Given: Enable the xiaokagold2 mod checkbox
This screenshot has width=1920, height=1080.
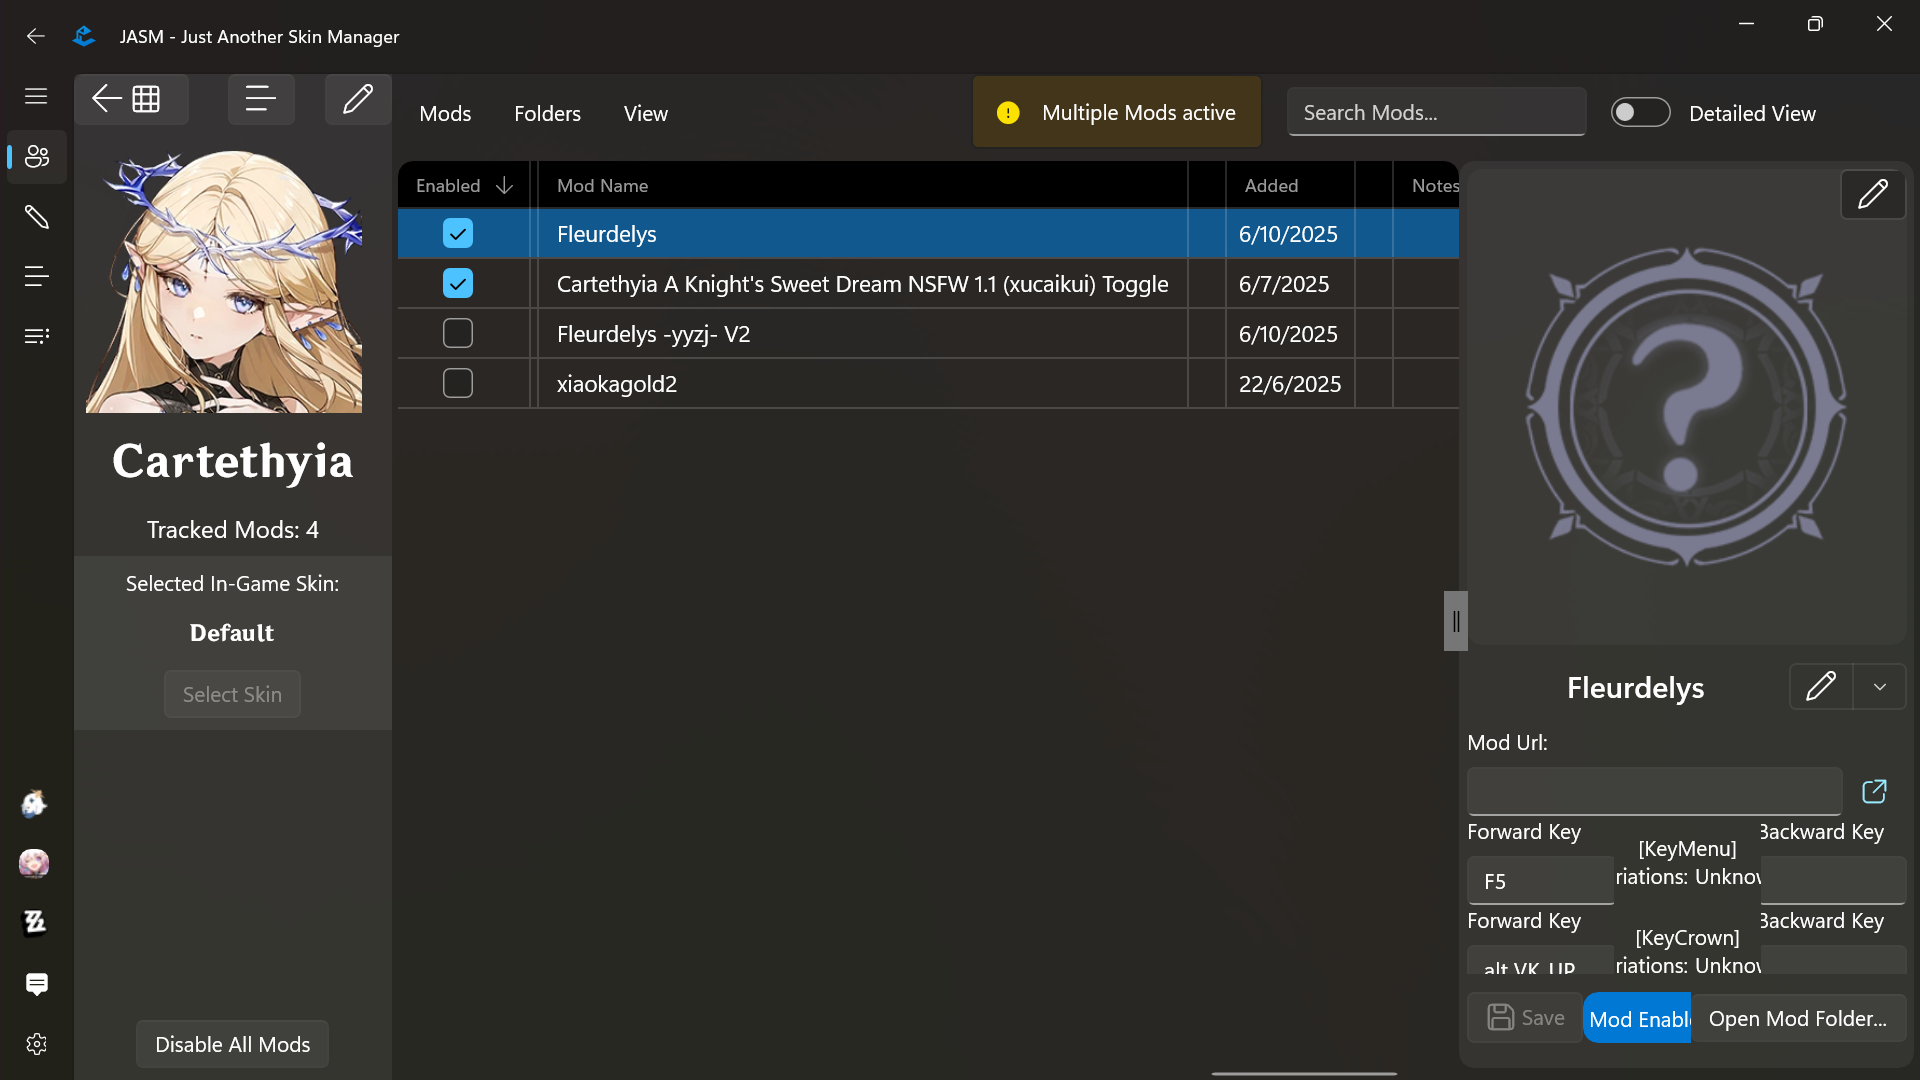Looking at the screenshot, I should [458, 384].
